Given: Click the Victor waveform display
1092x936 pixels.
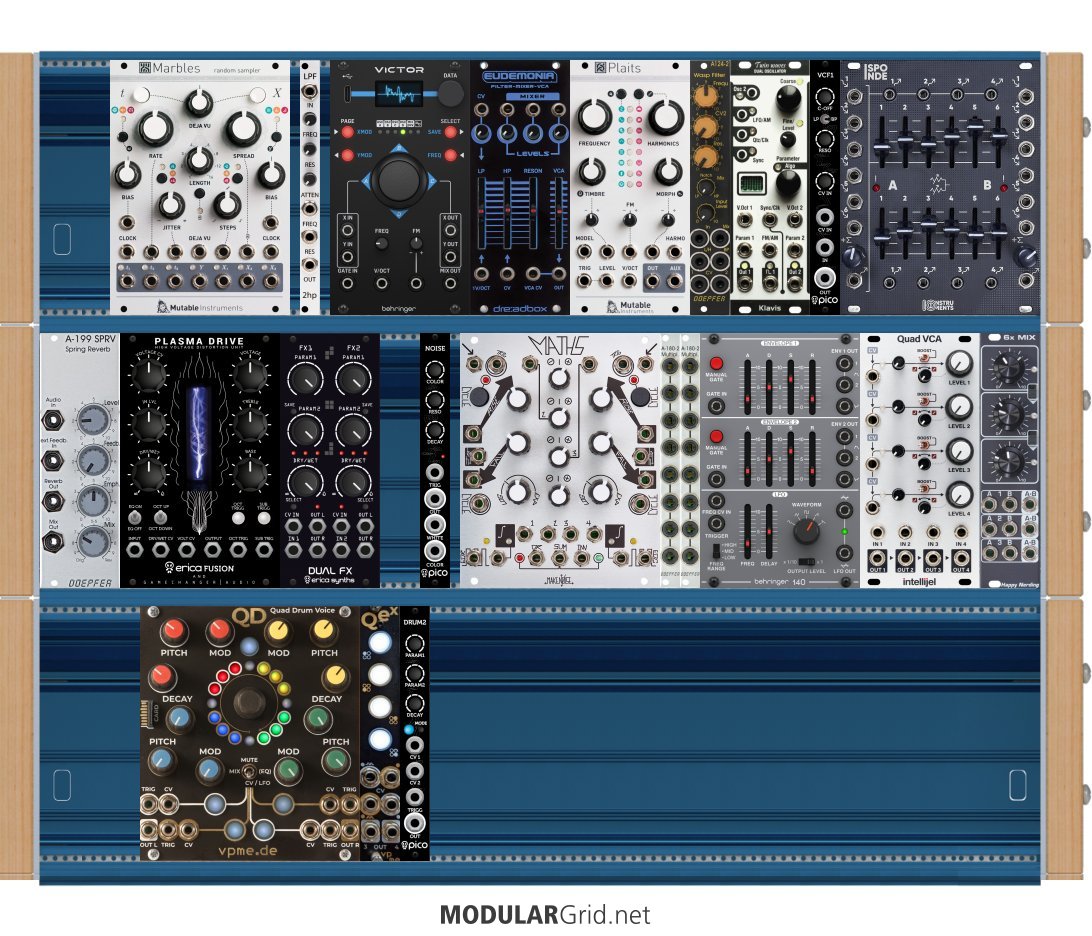Looking at the screenshot, I should [x=399, y=93].
